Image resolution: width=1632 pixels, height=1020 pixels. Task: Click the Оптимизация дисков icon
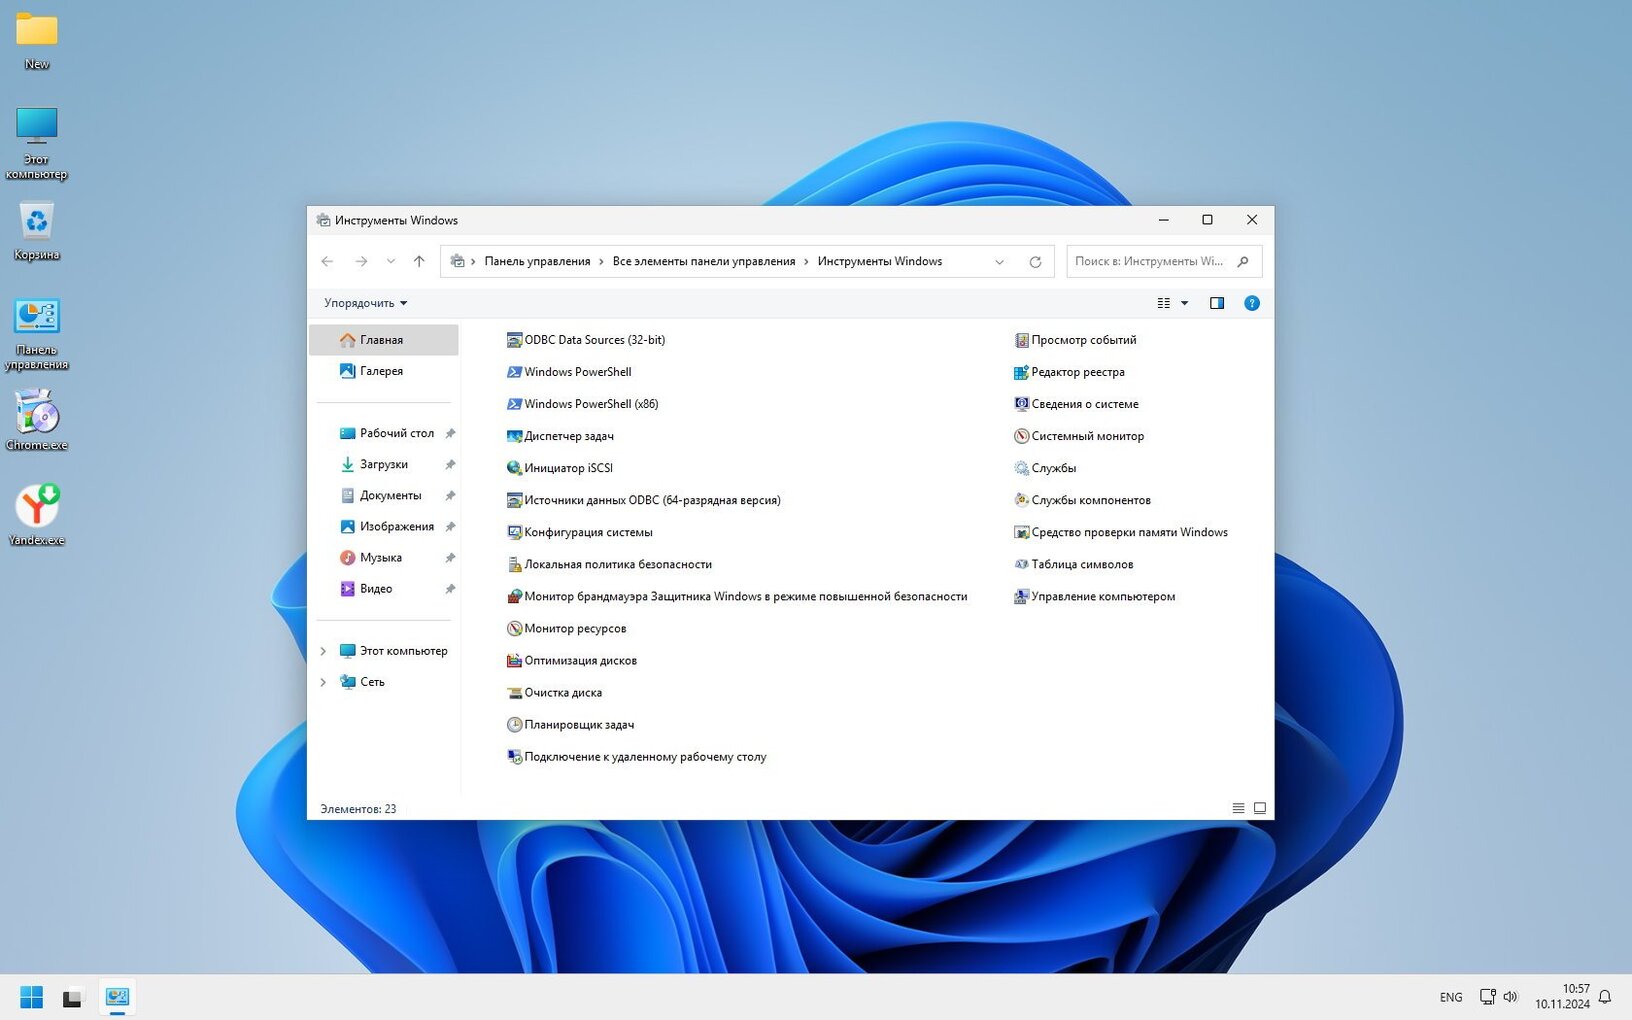click(514, 660)
